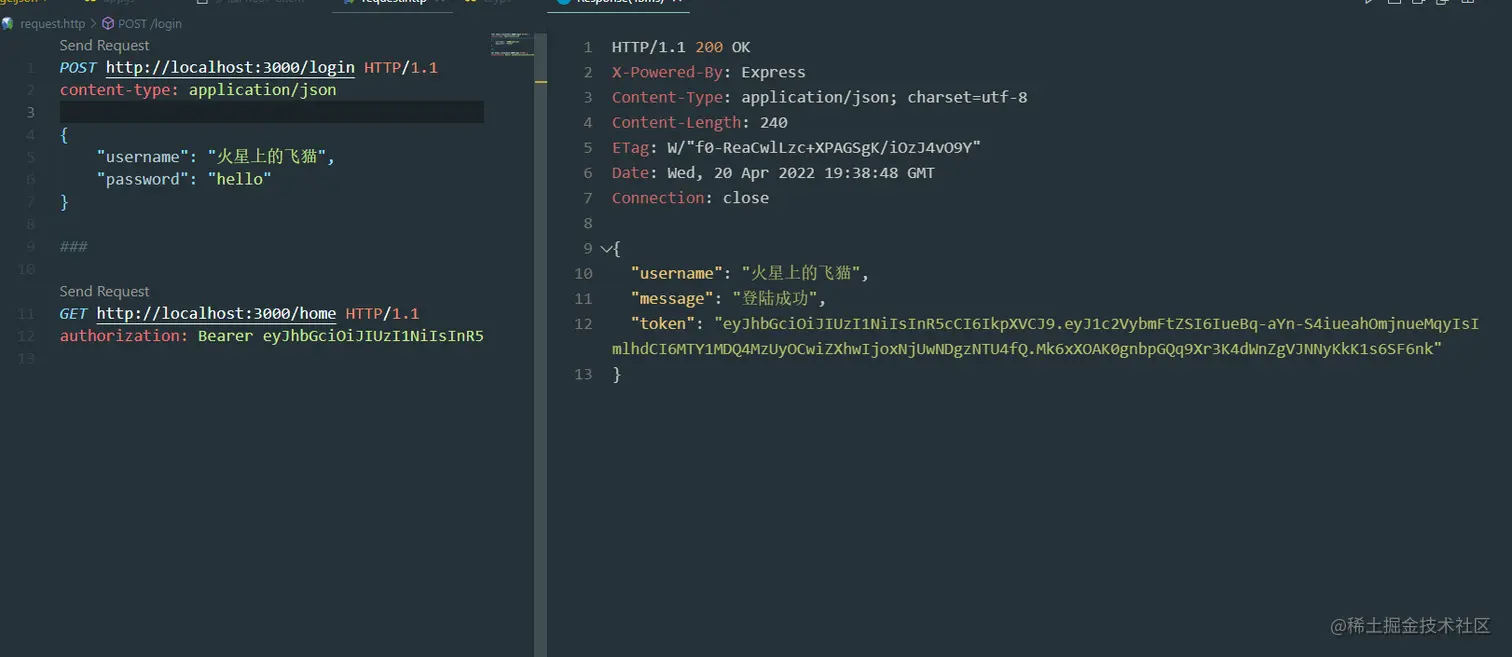This screenshot has height=657, width=1512.
Task: Click the editor minimap preview
Action: point(511,45)
